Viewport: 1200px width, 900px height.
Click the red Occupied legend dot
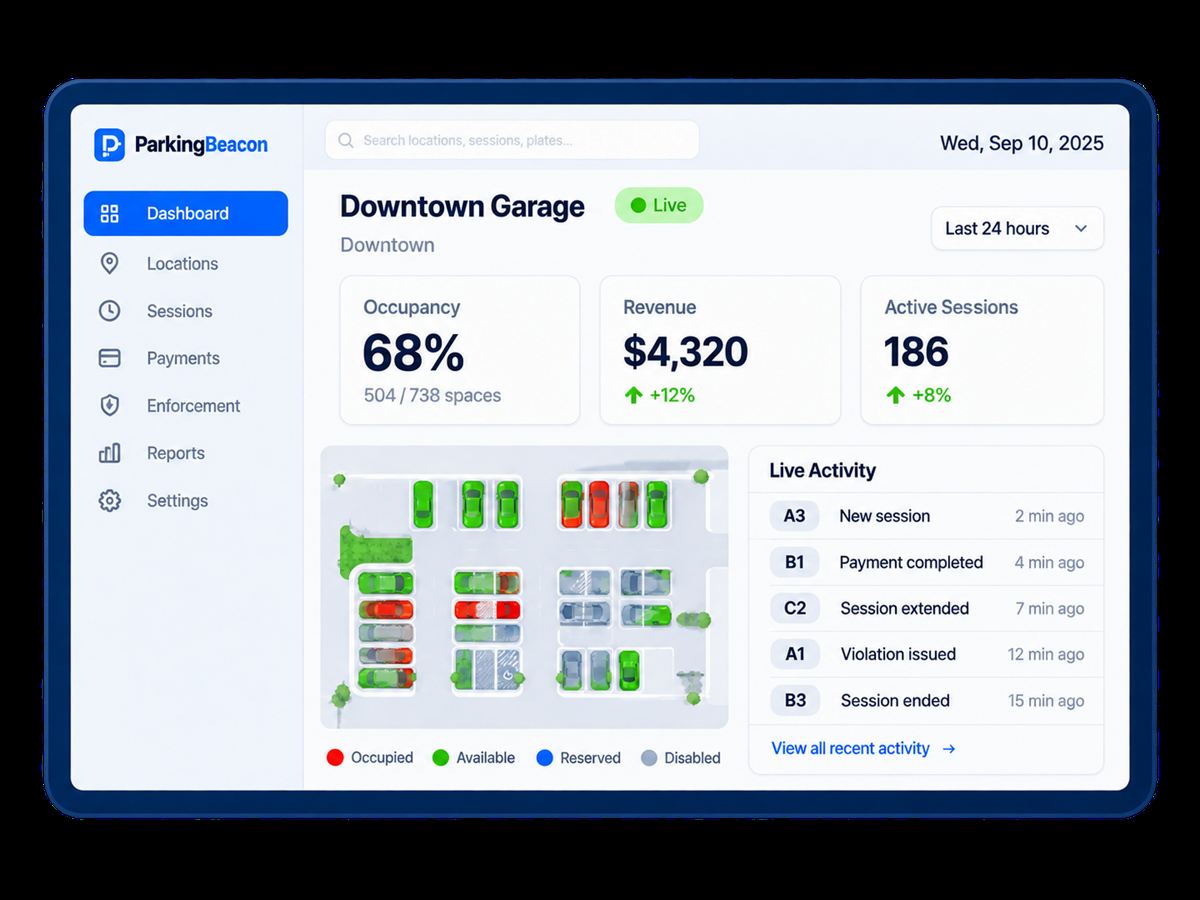[x=335, y=758]
